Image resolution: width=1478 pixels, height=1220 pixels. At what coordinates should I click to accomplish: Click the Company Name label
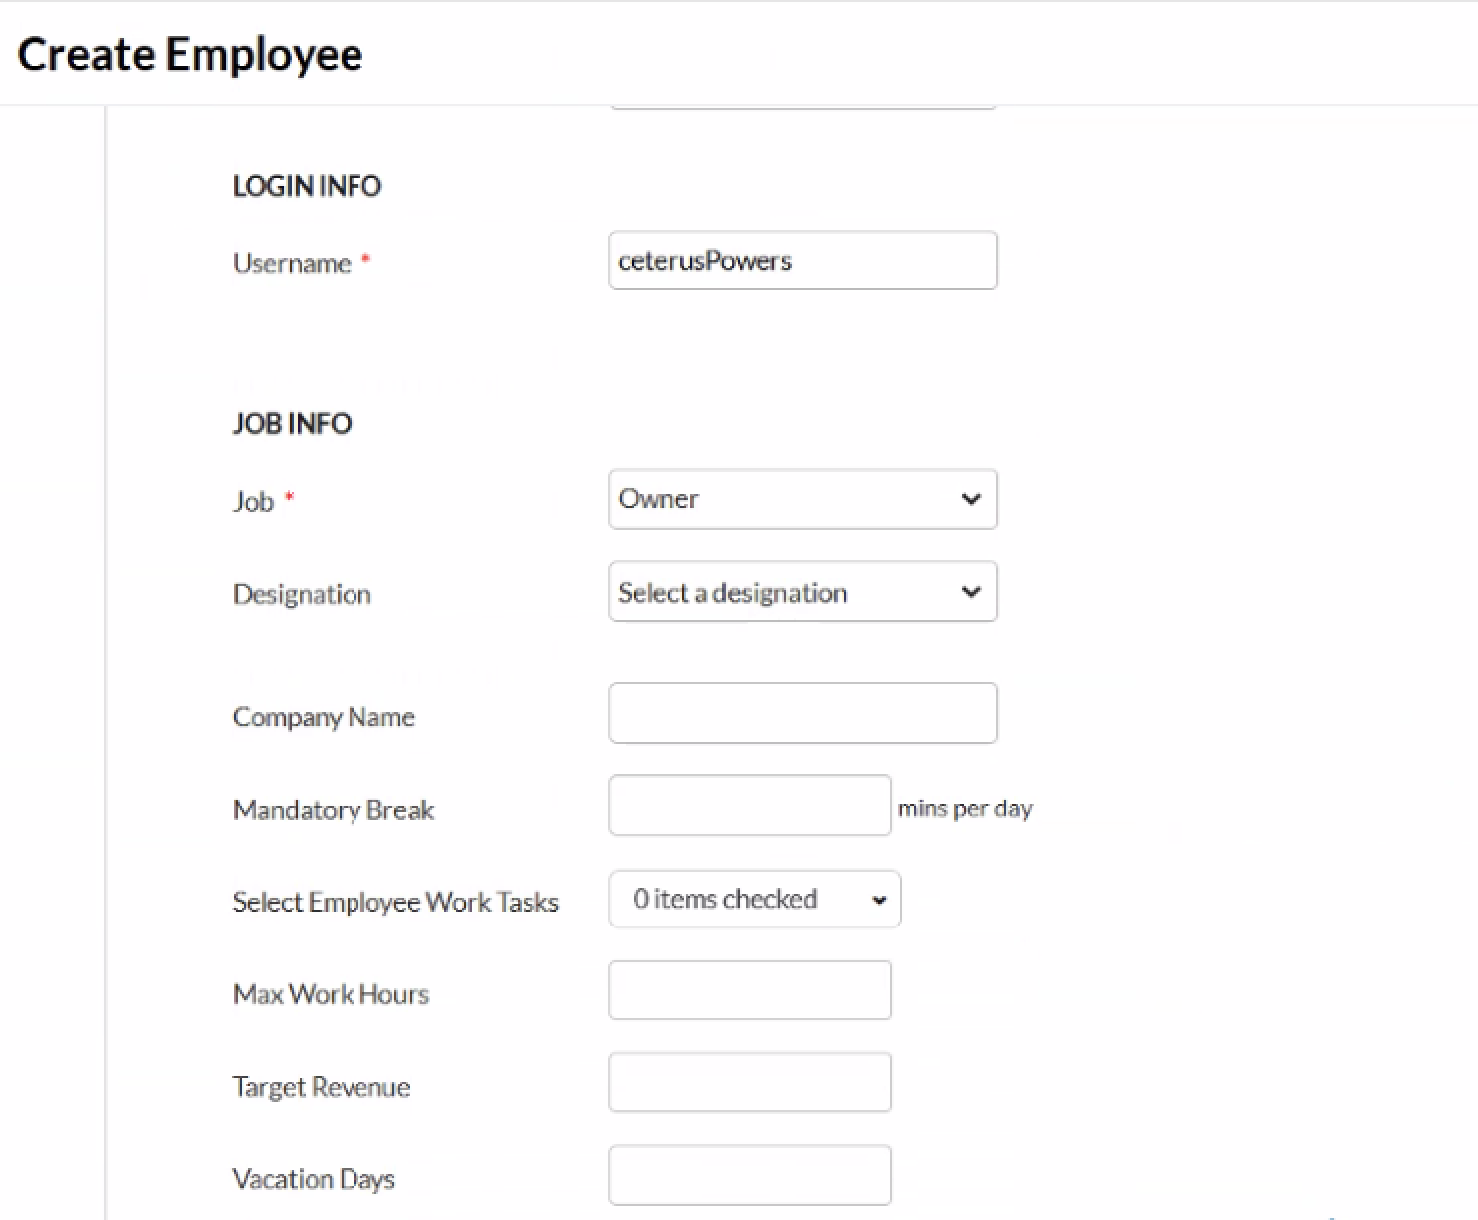point(324,717)
